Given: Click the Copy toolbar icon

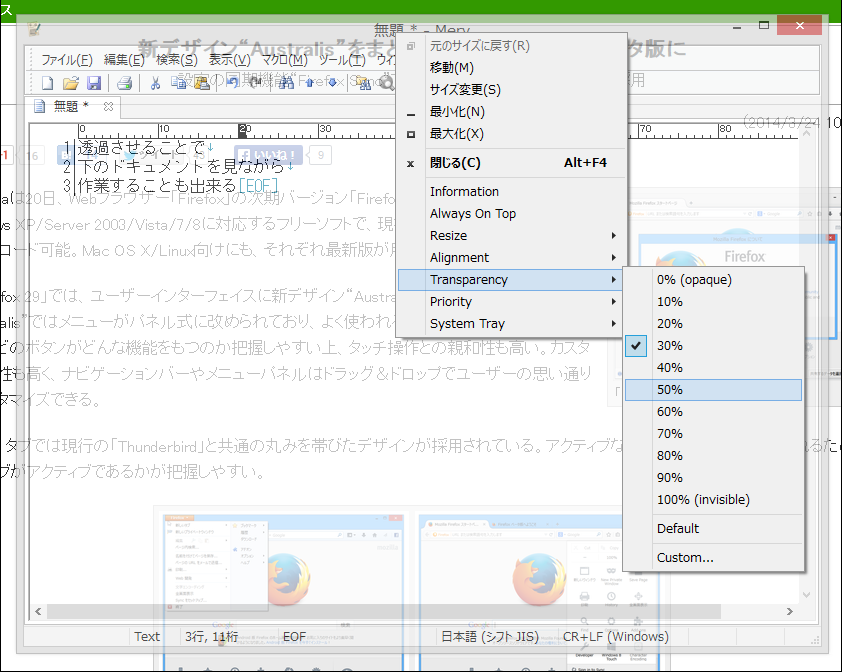Looking at the screenshot, I should (178, 82).
